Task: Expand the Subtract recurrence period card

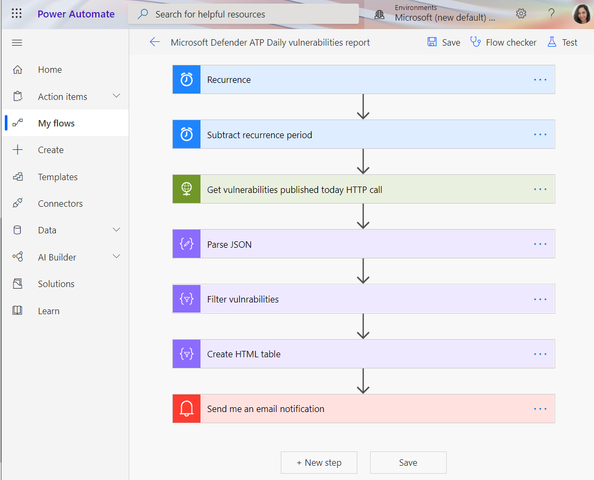Action: tap(364, 134)
